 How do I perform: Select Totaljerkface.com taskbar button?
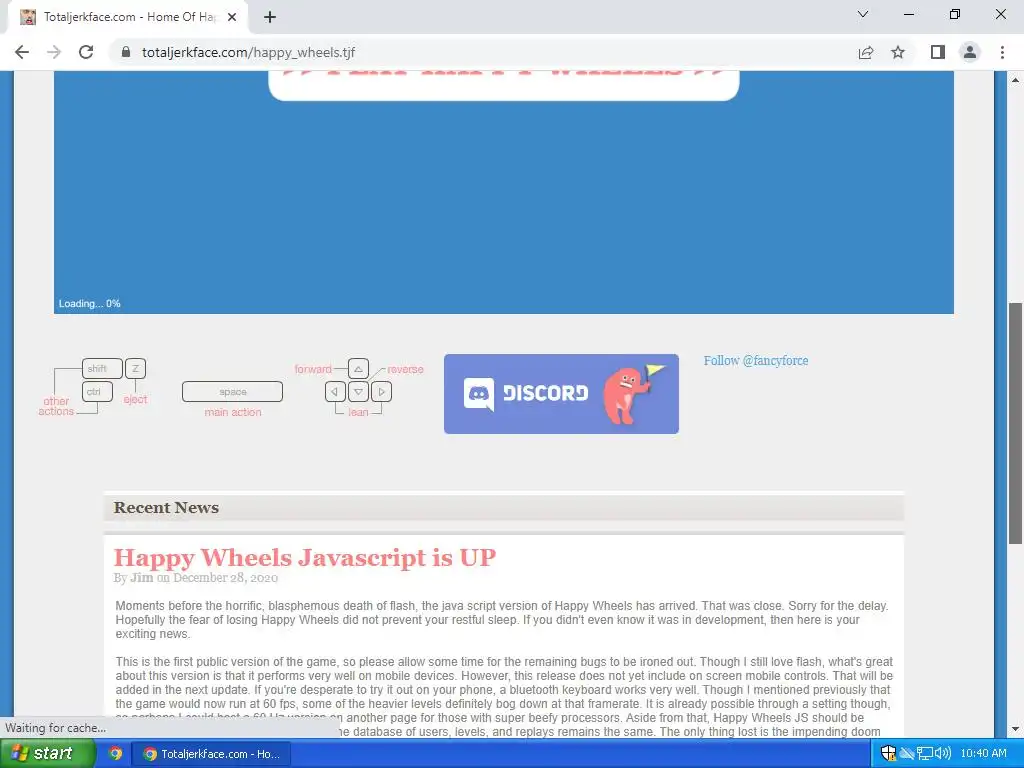point(212,754)
